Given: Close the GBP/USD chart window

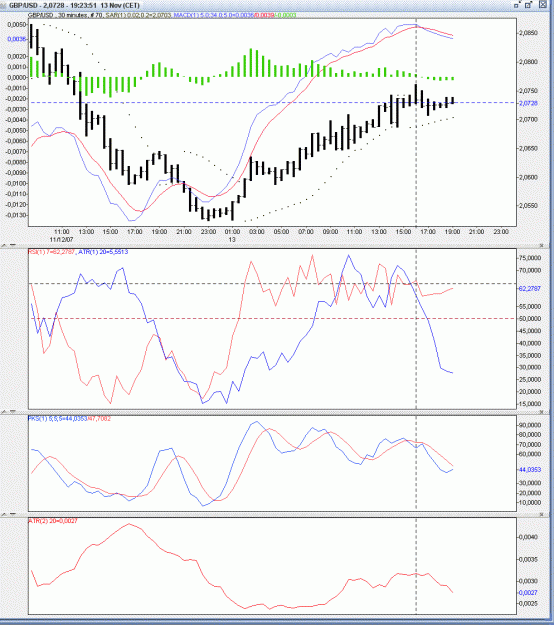Looking at the screenshot, I should click(x=543, y=5).
